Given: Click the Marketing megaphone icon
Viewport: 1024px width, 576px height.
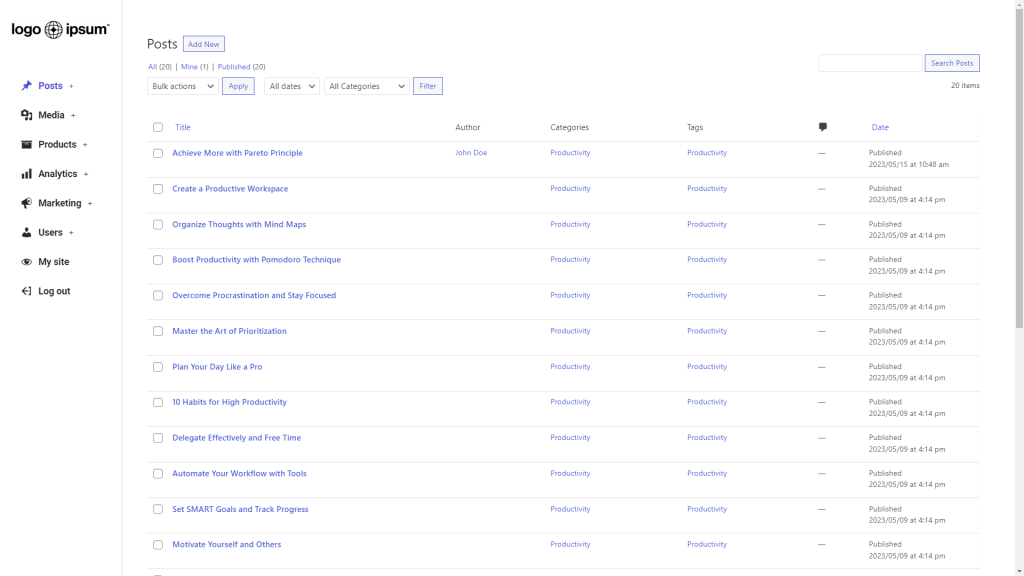Looking at the screenshot, I should tap(27, 203).
